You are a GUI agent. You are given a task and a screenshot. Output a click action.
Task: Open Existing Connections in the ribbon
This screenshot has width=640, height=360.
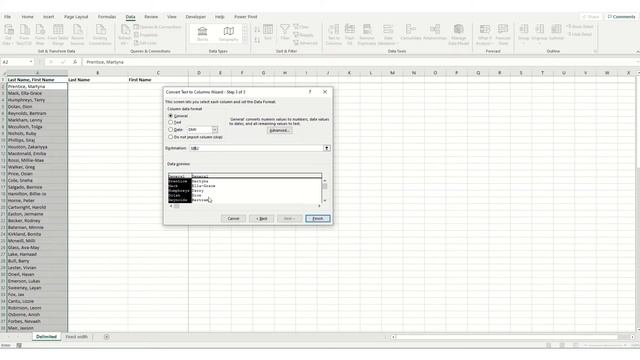pos(100,34)
